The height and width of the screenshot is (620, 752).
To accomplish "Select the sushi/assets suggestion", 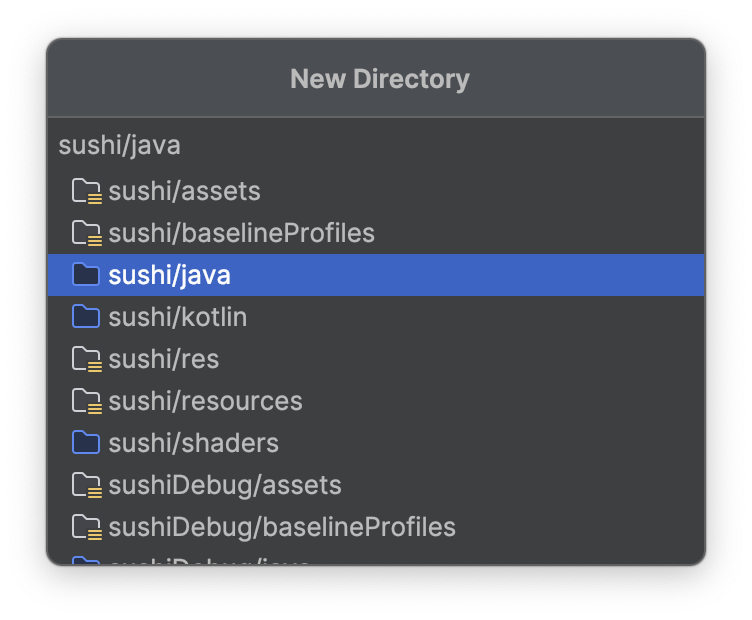I will 185,191.
